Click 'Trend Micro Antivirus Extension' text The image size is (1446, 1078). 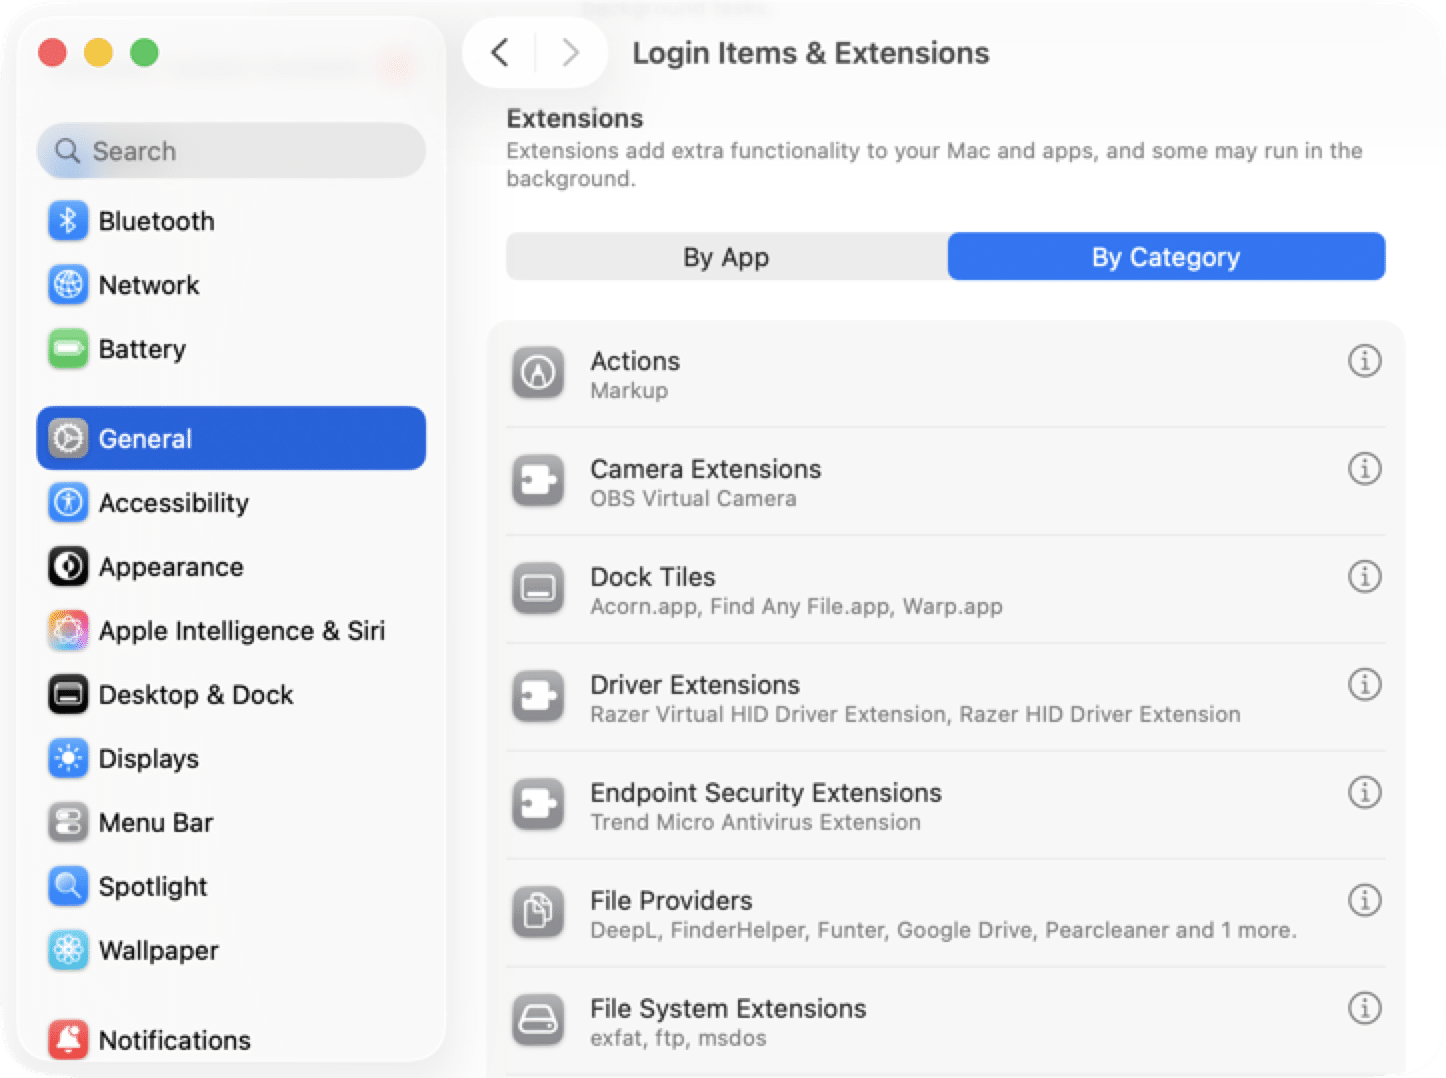[x=755, y=822]
